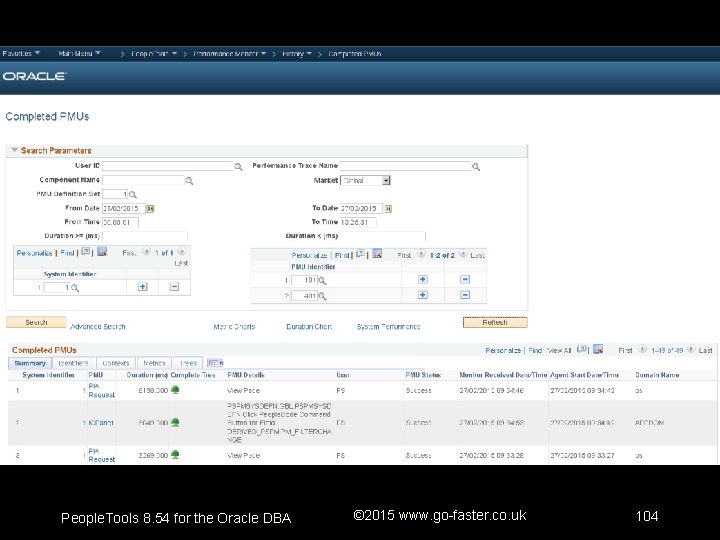
Task: Click View All in Completed PMUs grid
Action: pos(559,350)
